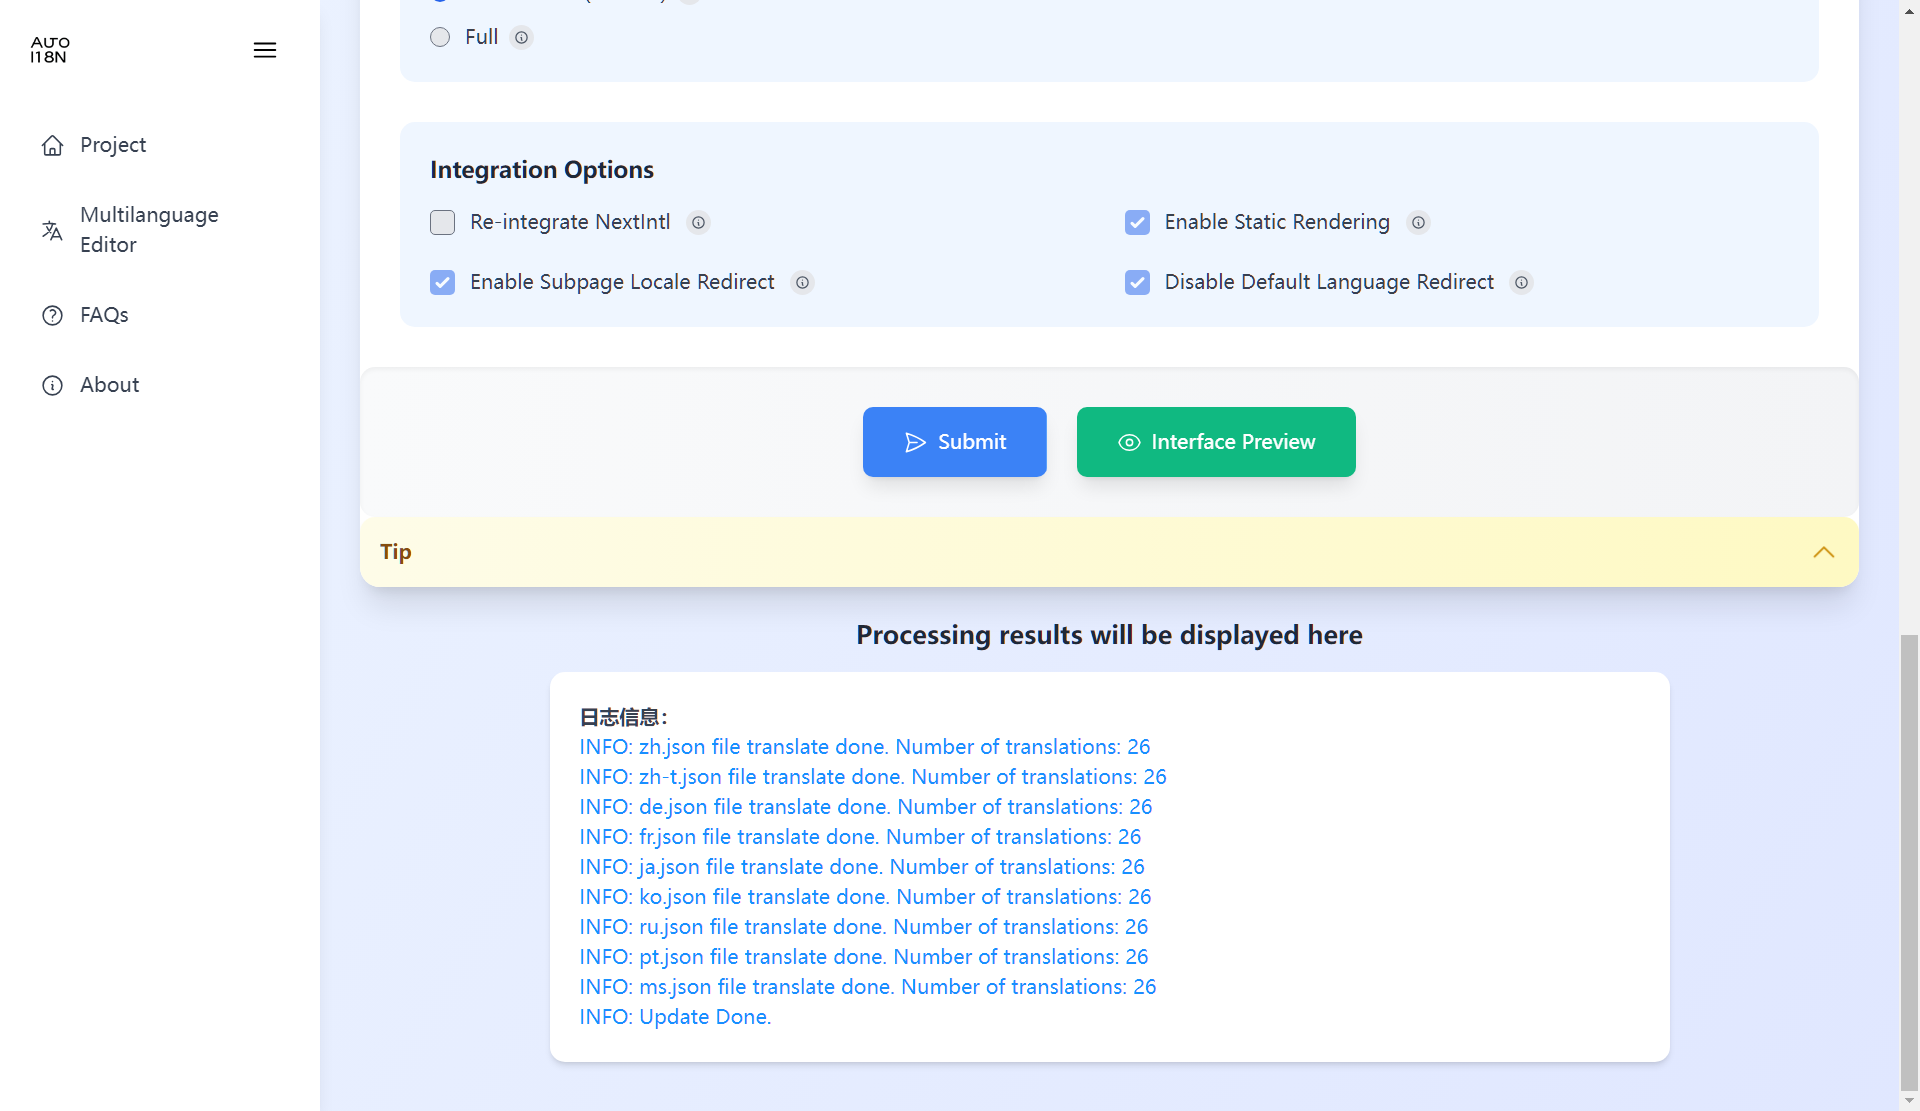The height and width of the screenshot is (1111, 1920).
Task: Open FAQs section icon
Action: click(x=53, y=315)
